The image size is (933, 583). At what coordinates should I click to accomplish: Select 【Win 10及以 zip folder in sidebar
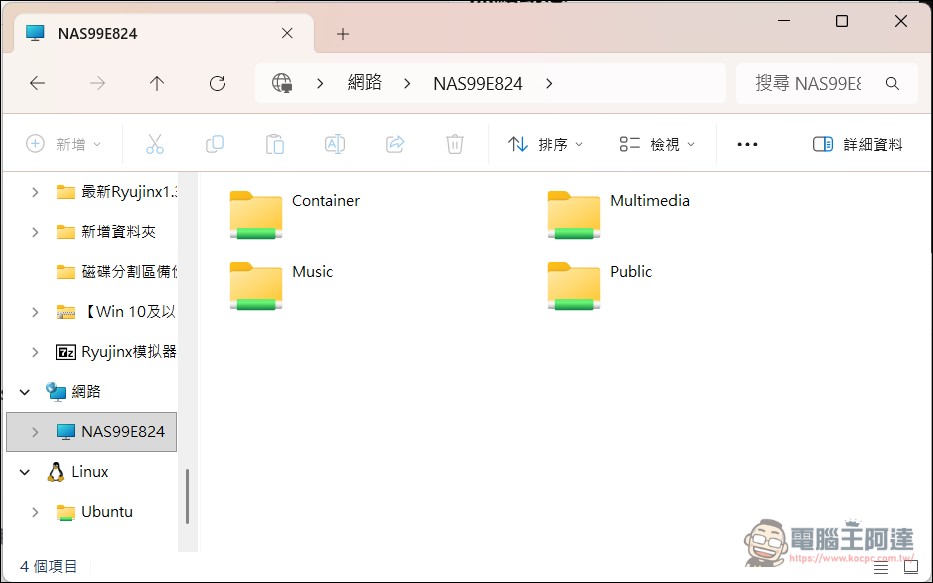117,312
